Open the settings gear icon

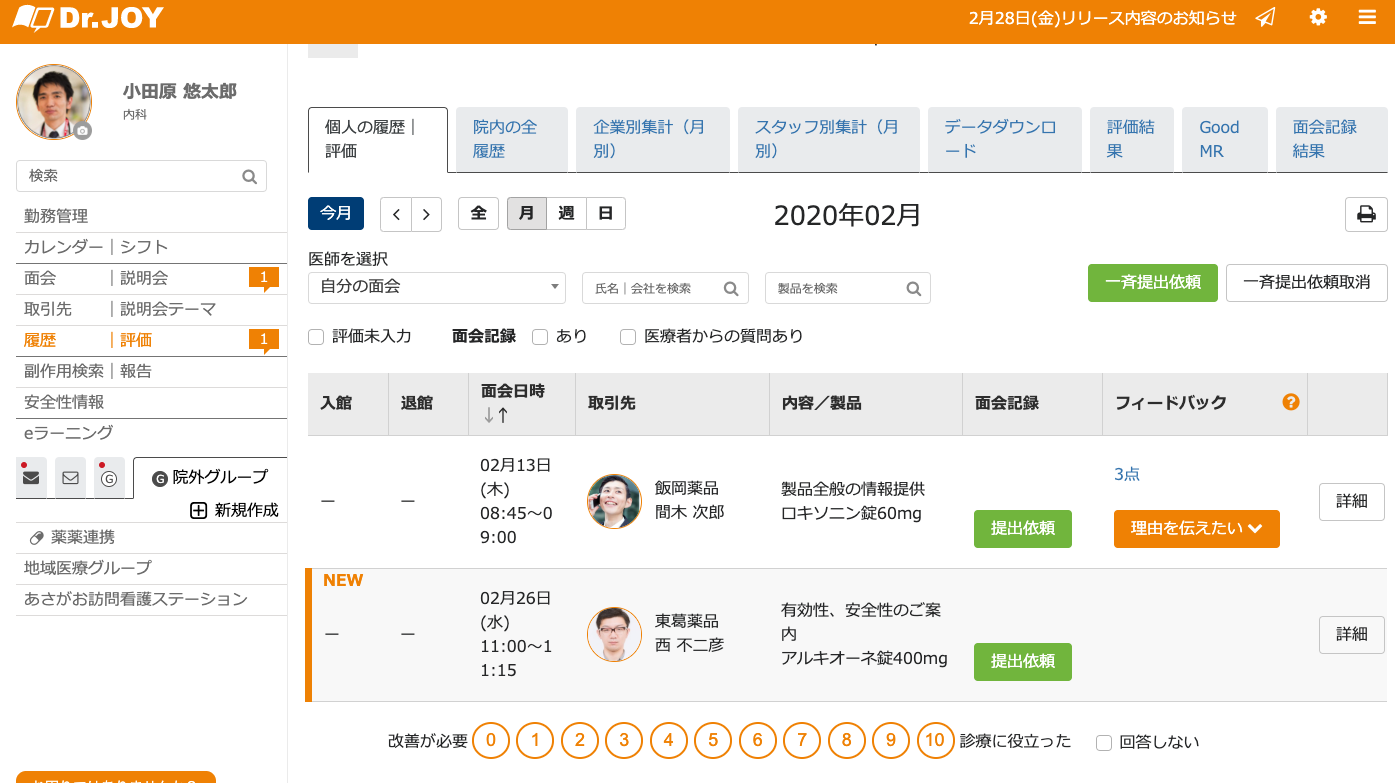click(1318, 17)
